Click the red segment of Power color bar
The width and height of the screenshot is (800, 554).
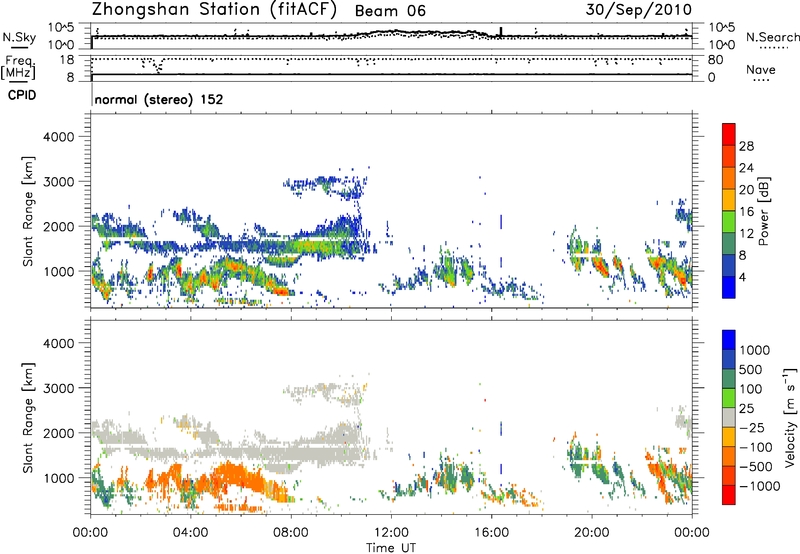pos(729,134)
